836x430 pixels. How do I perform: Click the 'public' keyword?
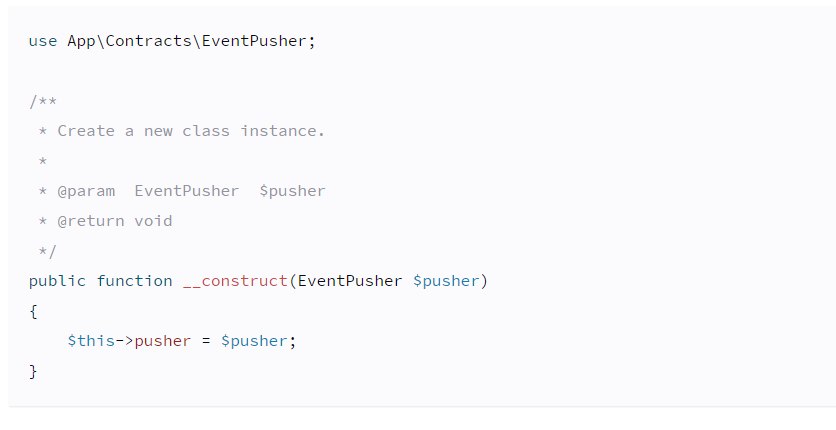(58, 281)
